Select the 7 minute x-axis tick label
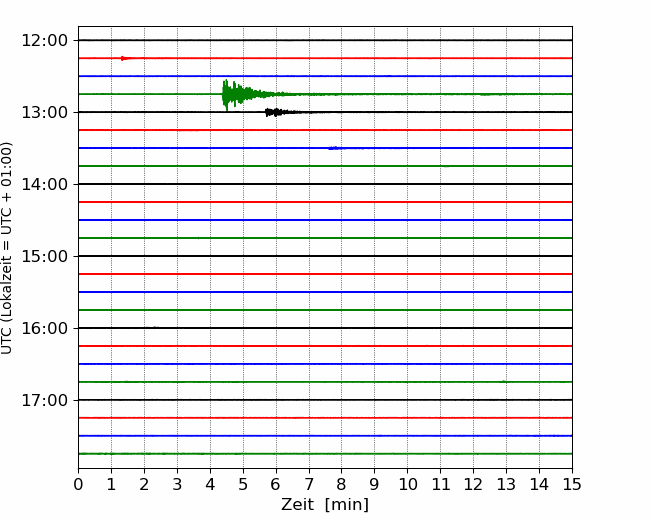650x520 pixels. (309, 485)
